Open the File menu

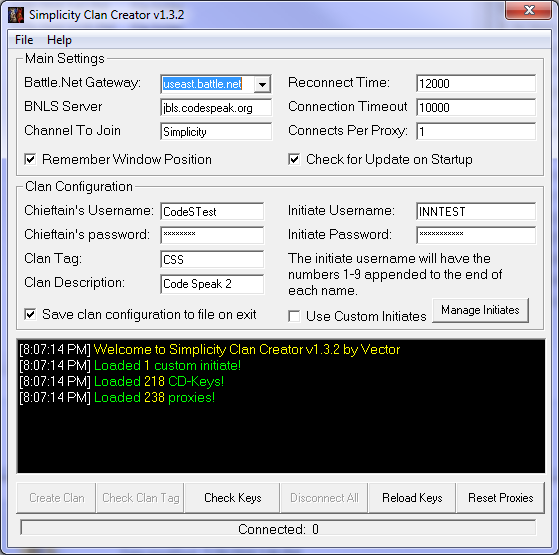pyautogui.click(x=24, y=40)
